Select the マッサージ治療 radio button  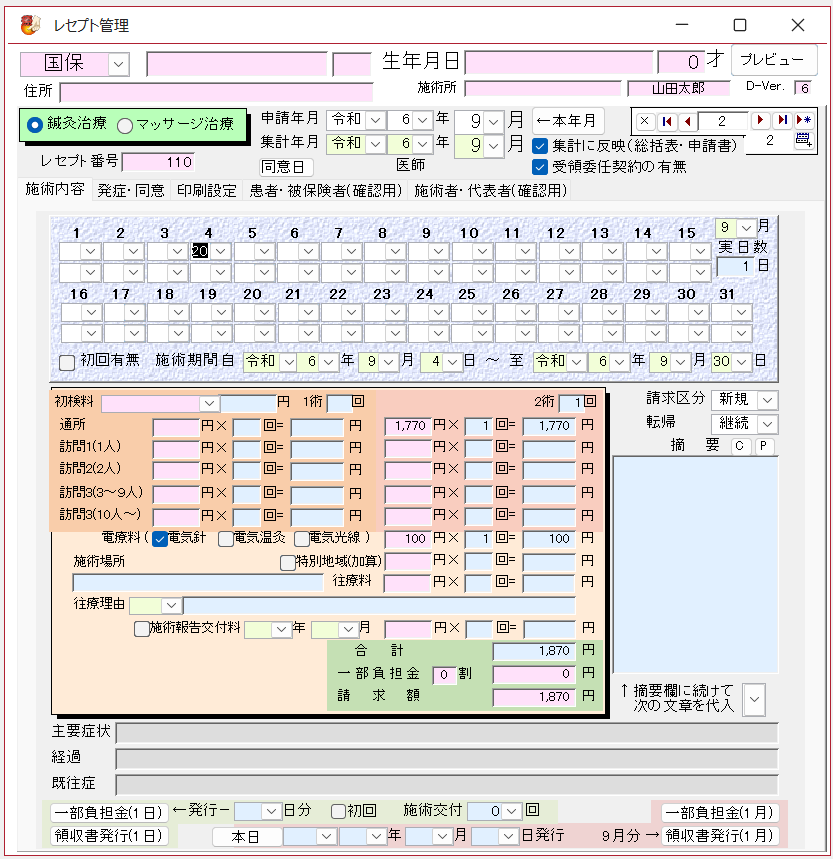125,125
